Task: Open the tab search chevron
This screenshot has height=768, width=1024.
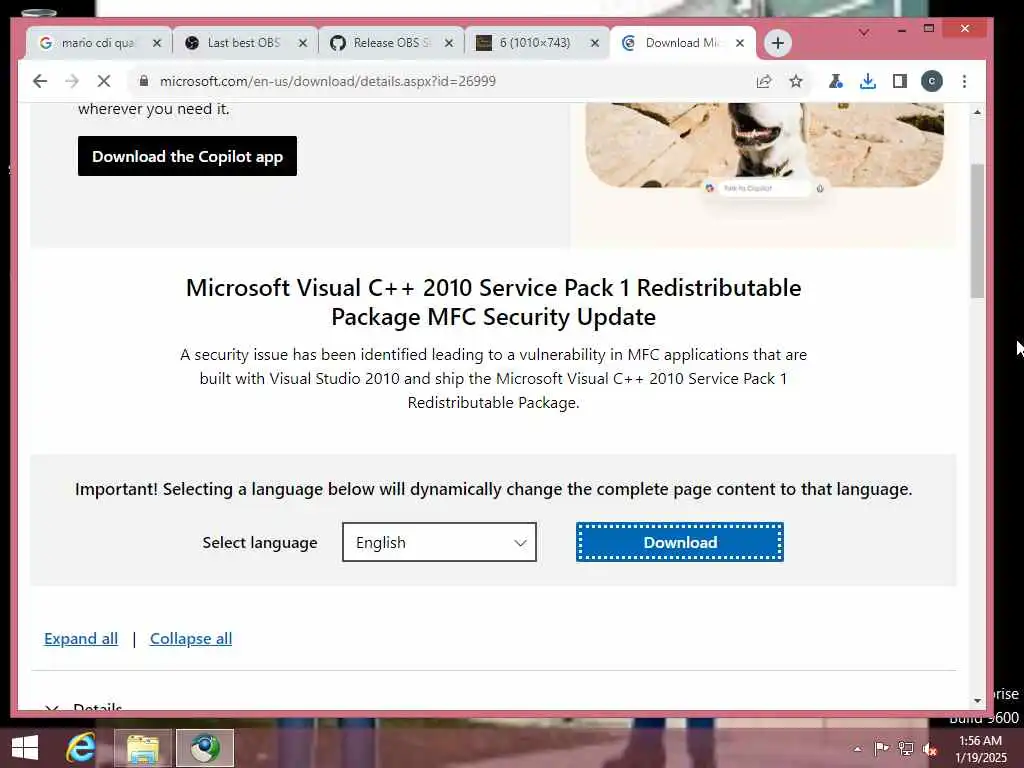Action: tap(863, 31)
